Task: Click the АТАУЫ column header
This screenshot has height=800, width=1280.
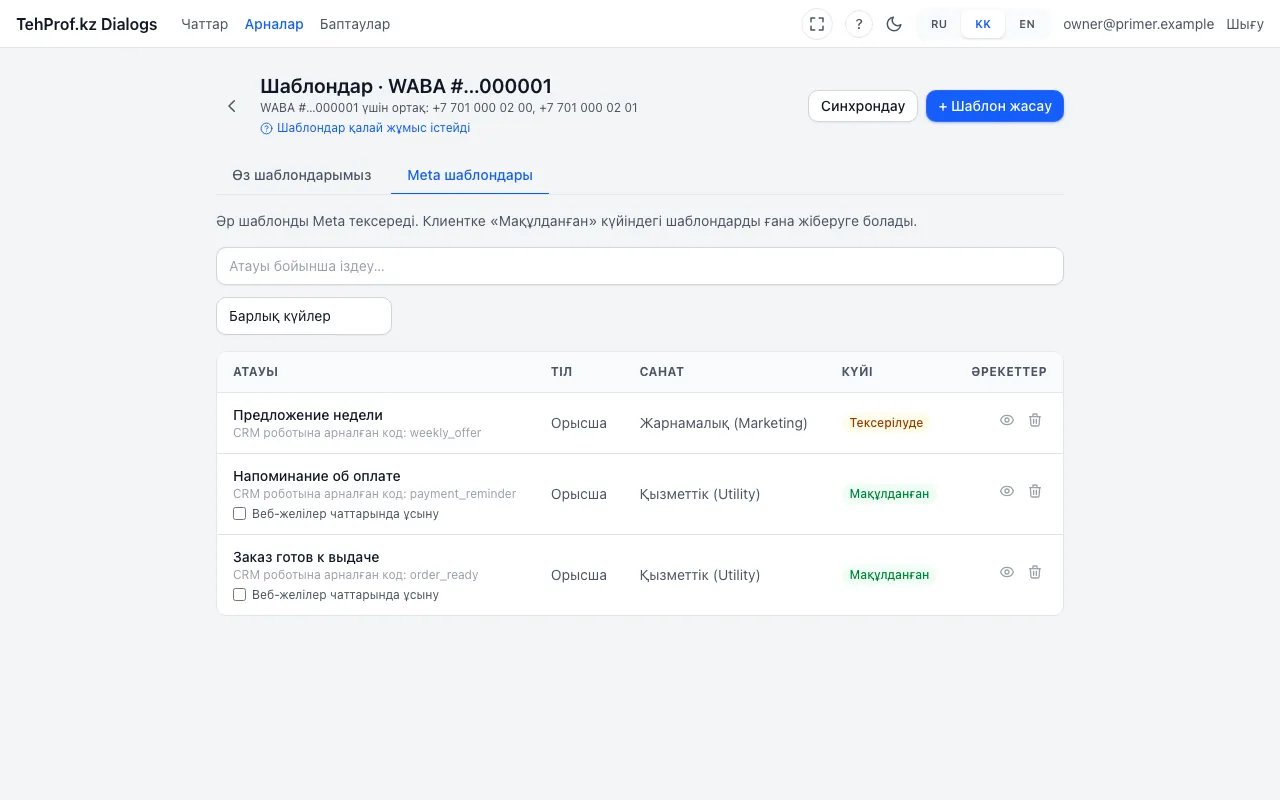Action: click(256, 372)
